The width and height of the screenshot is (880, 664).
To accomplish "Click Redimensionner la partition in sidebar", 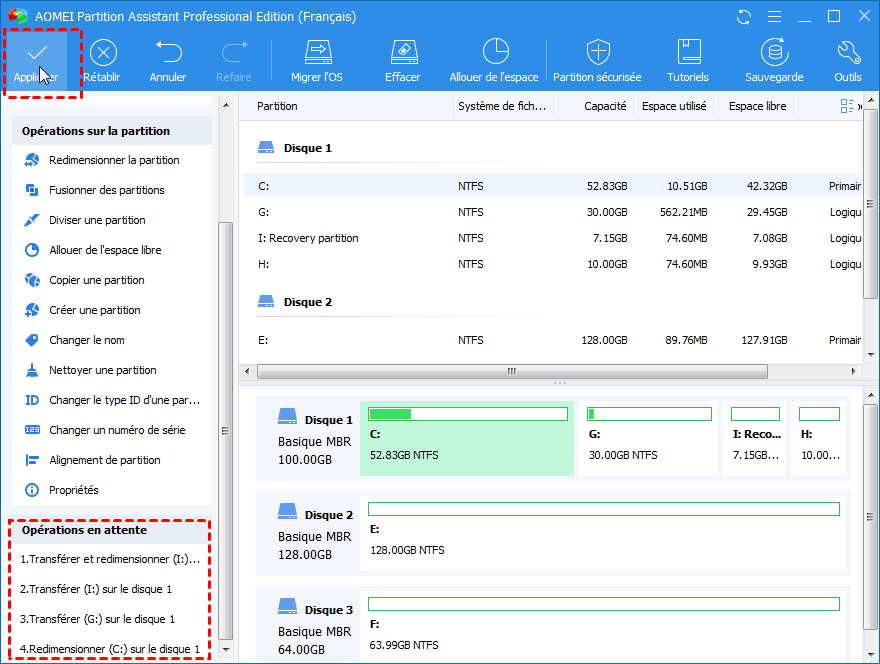I will (114, 160).
